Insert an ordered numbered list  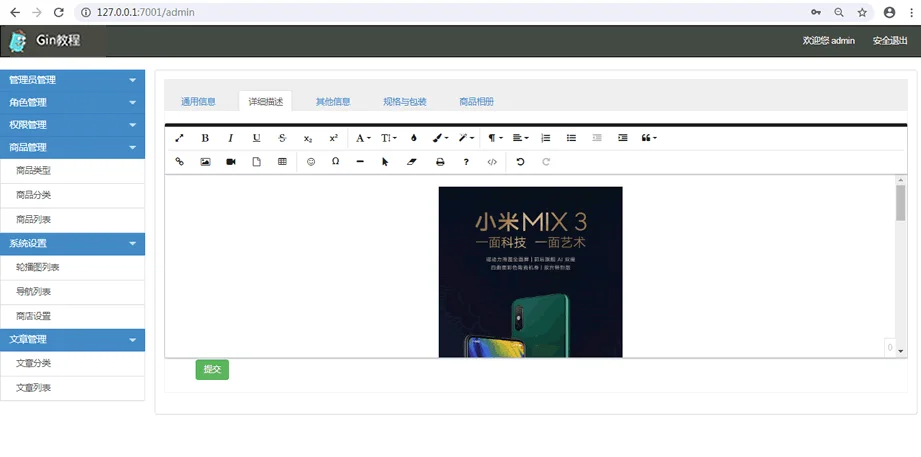pyautogui.click(x=546, y=138)
